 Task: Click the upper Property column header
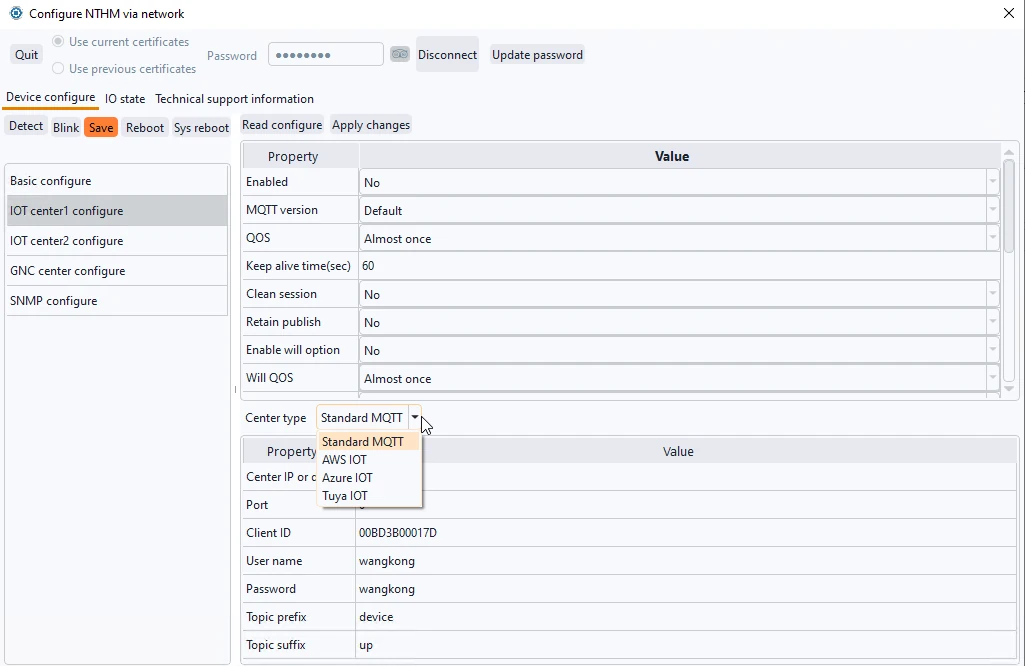(x=301, y=156)
